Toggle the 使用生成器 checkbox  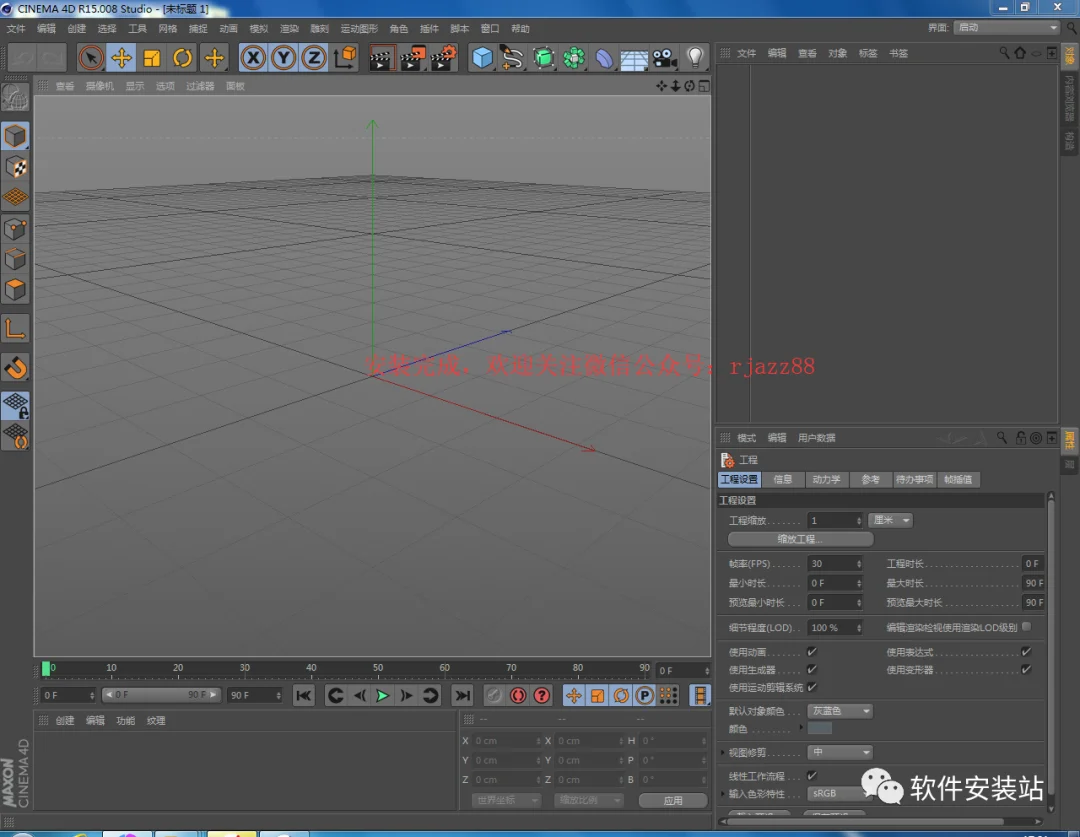tap(812, 669)
